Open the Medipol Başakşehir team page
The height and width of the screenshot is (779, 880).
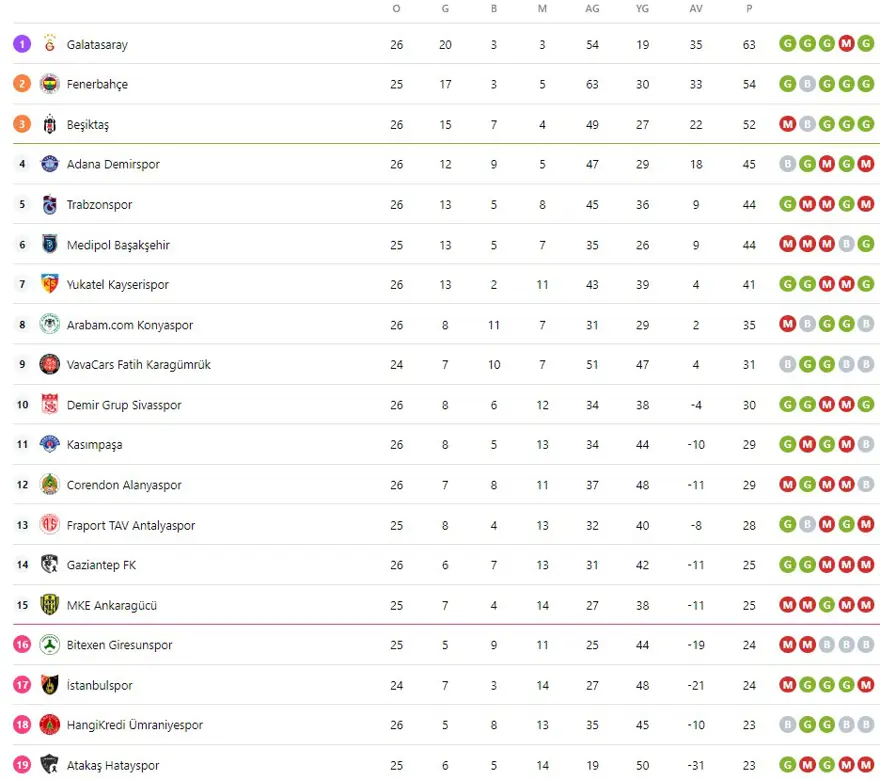pyautogui.click(x=118, y=245)
